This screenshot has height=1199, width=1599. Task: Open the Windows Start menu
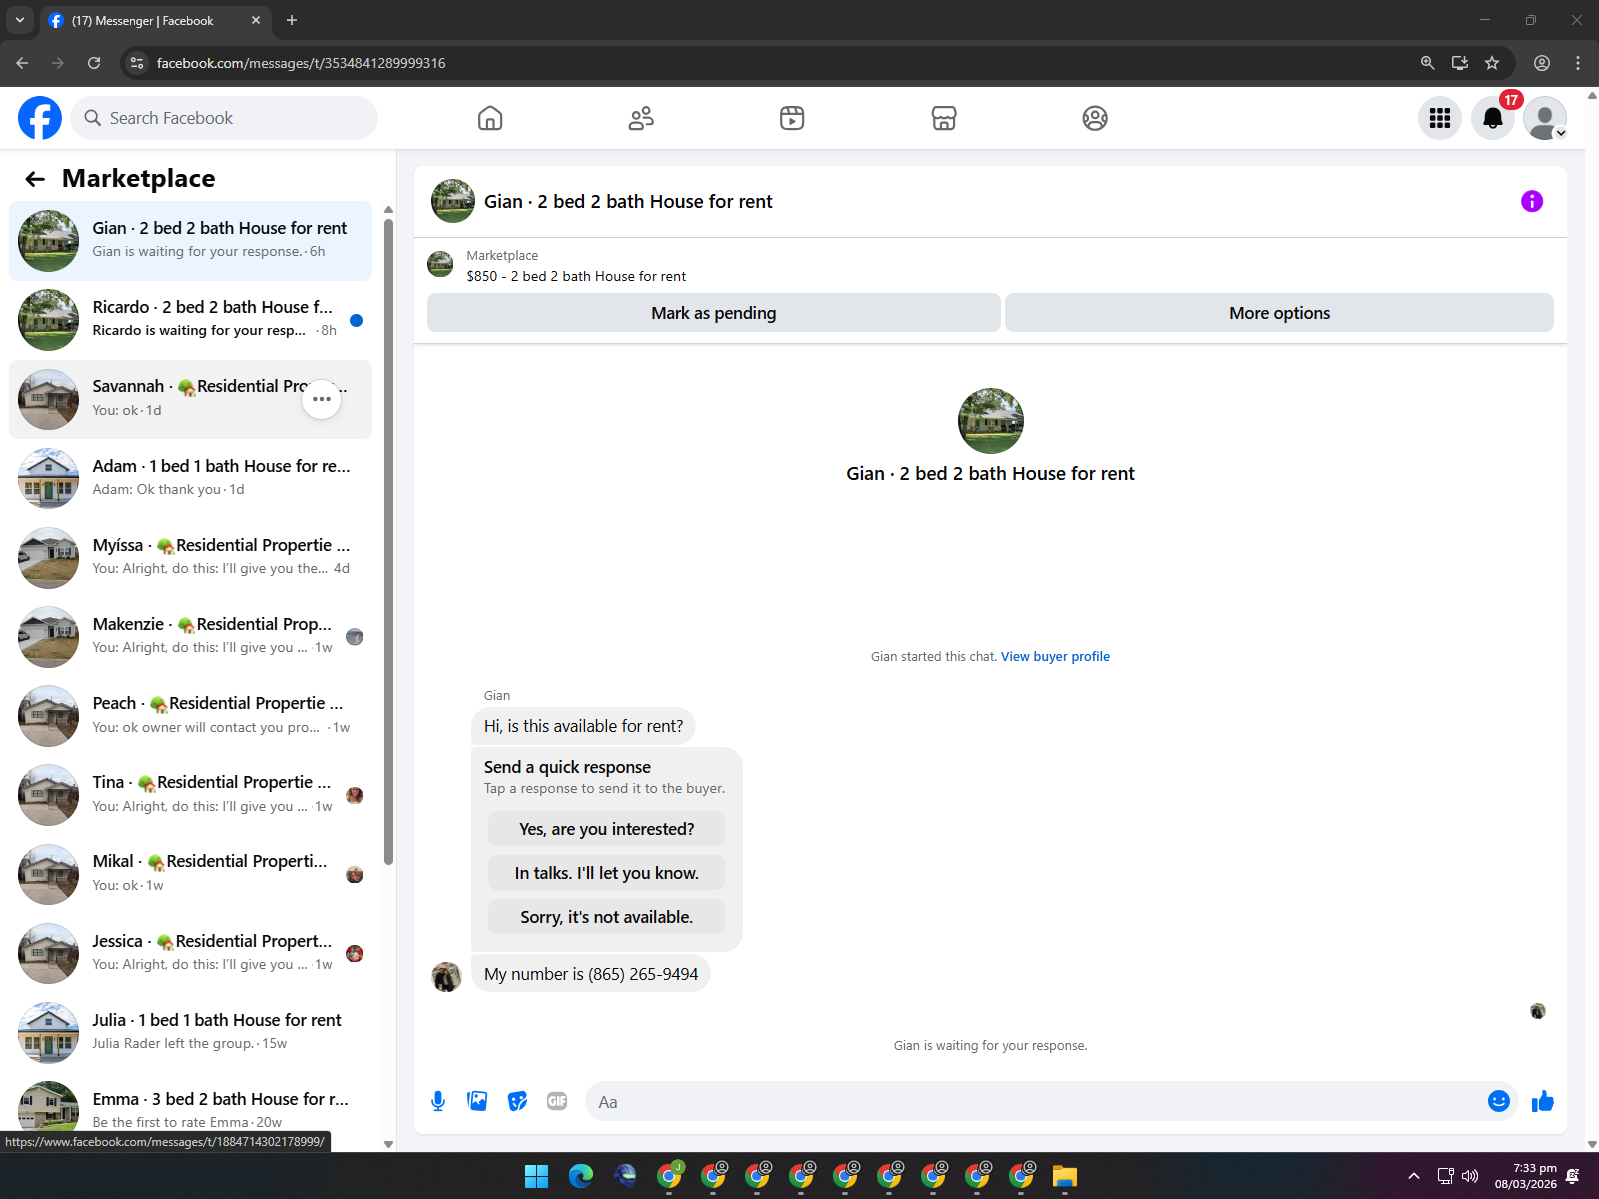(537, 1176)
